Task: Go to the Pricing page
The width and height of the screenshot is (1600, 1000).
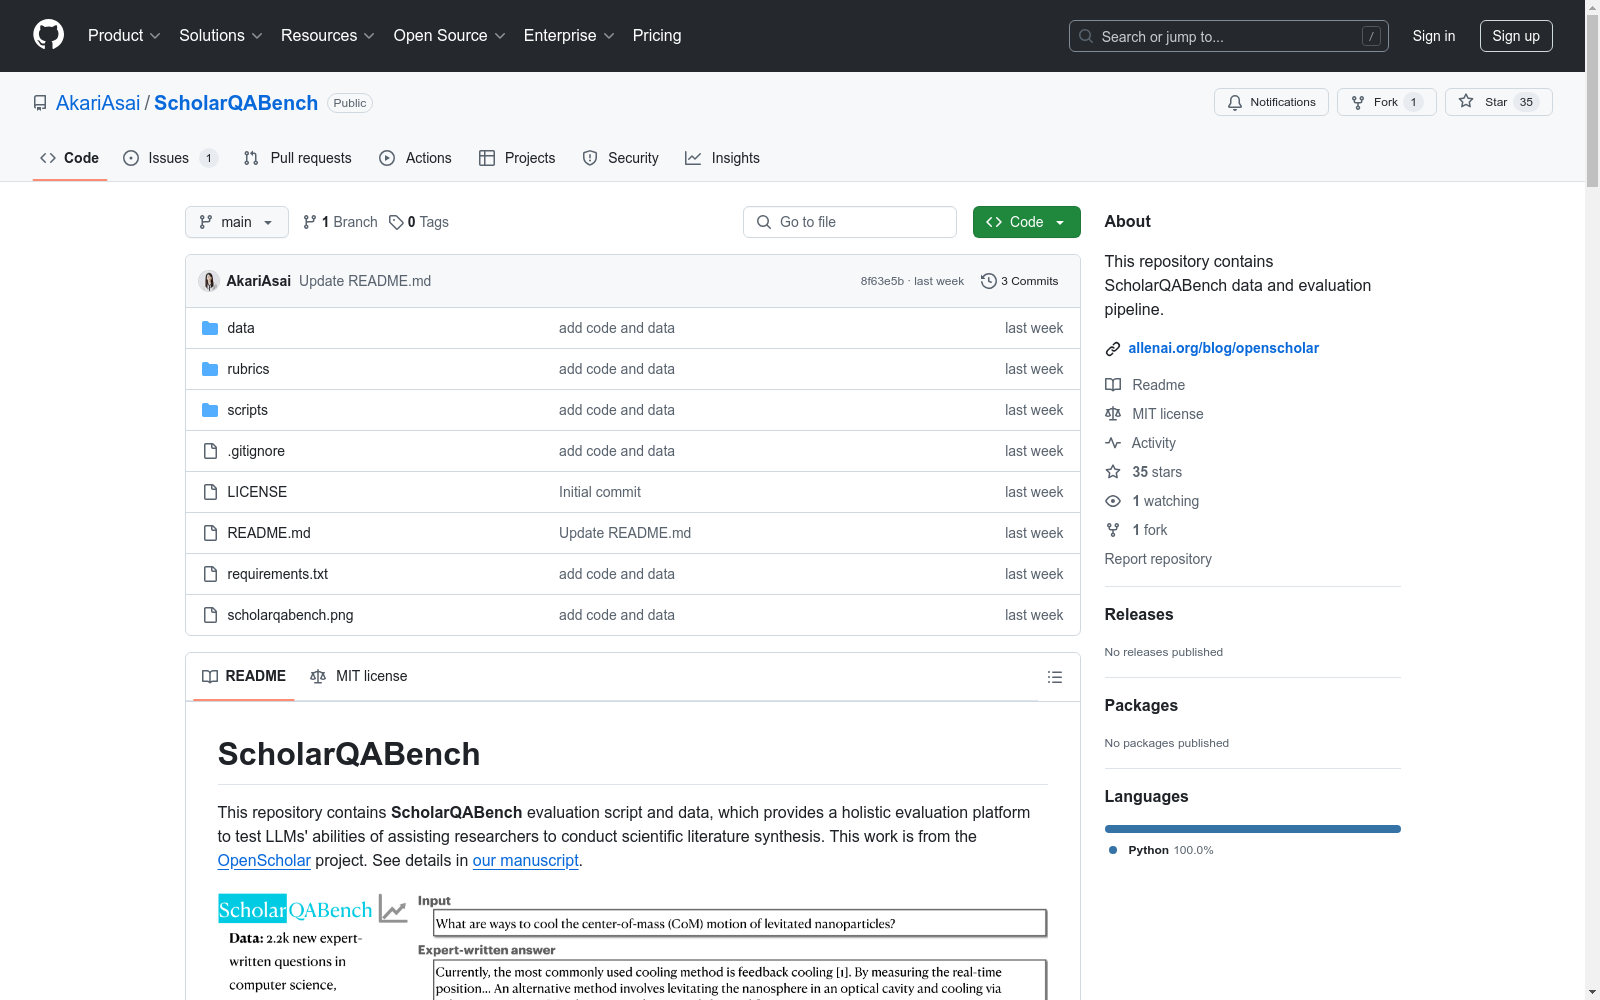Action: pos(657,35)
